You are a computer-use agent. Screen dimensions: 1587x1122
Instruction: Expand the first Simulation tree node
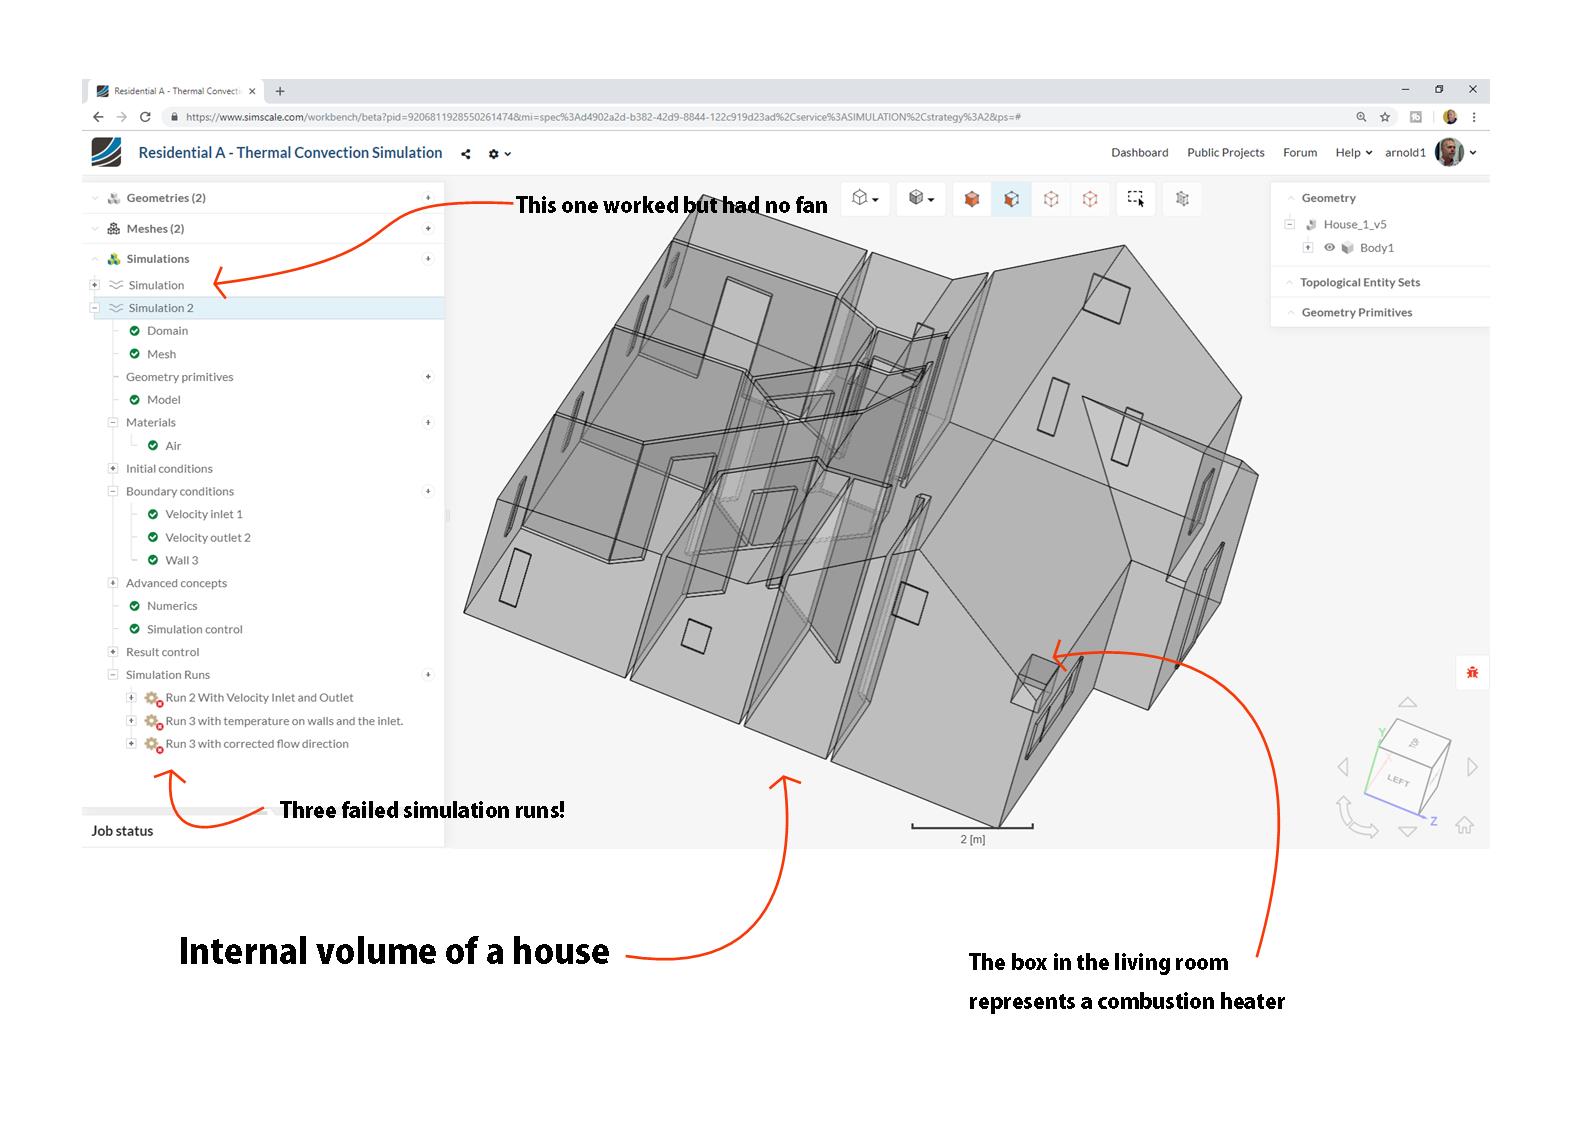click(95, 285)
